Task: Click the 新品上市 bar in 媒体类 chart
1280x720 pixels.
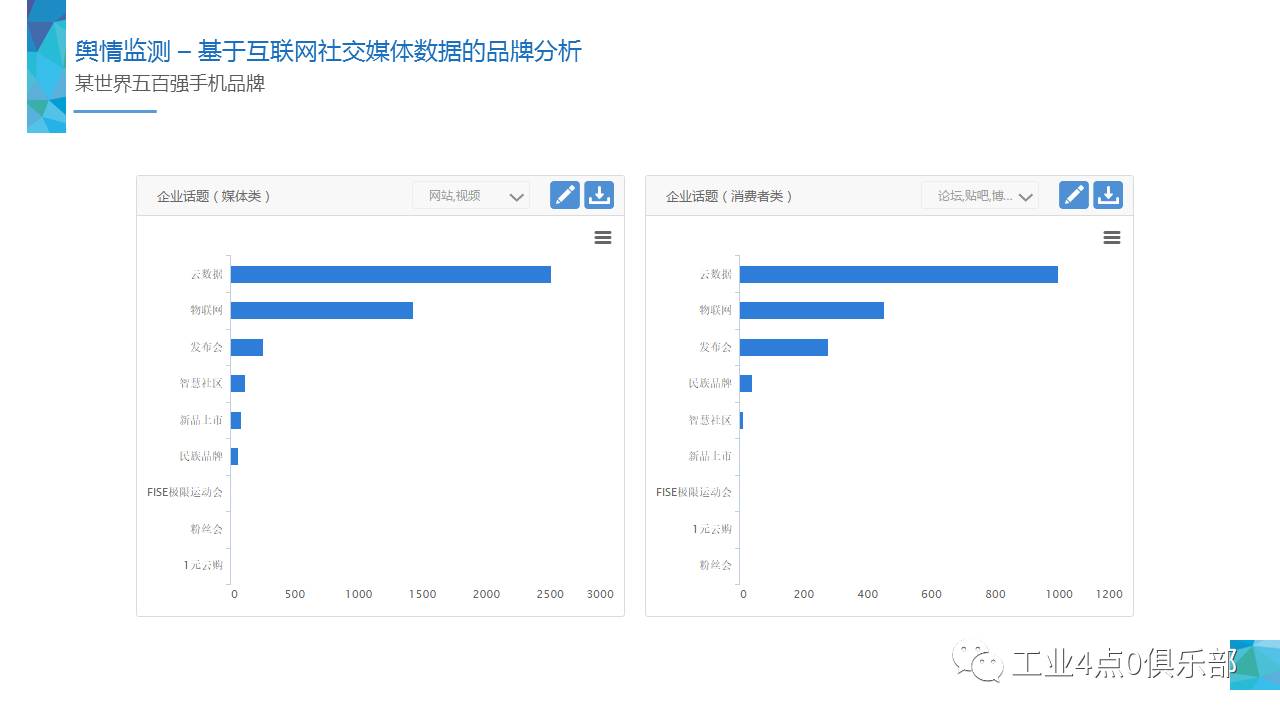Action: click(236, 420)
